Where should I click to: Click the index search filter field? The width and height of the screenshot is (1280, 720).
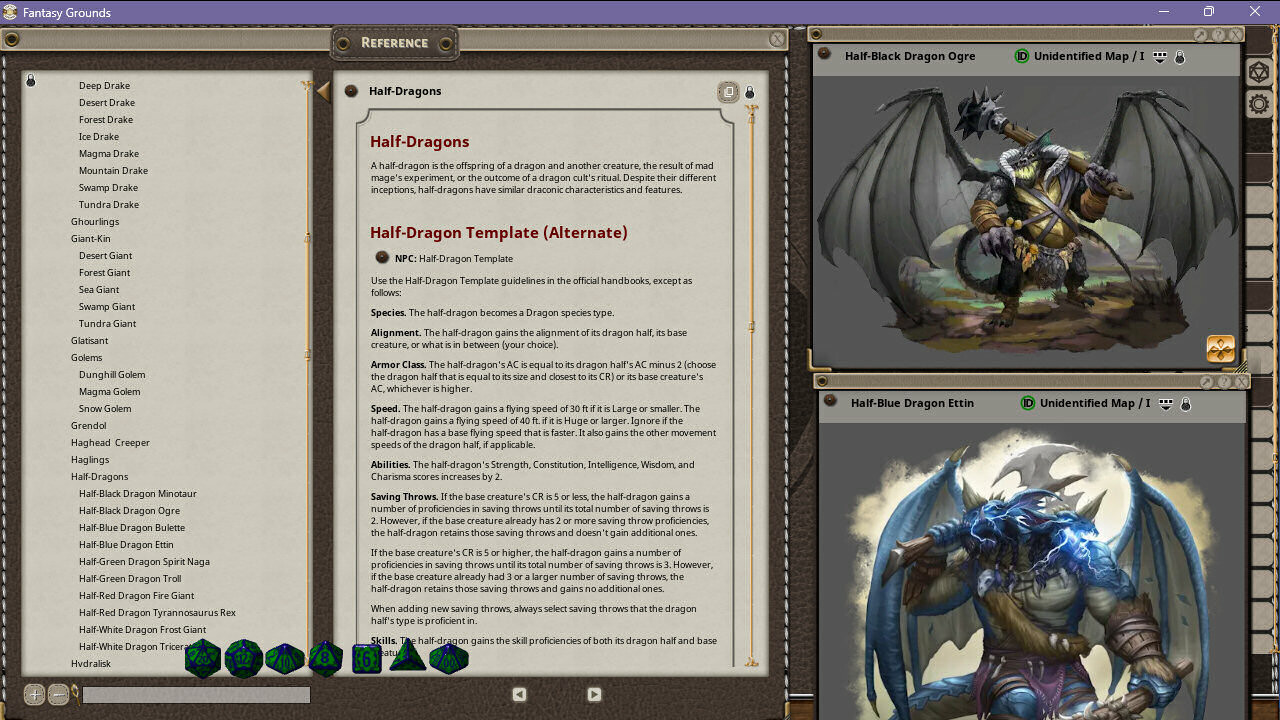(x=196, y=695)
